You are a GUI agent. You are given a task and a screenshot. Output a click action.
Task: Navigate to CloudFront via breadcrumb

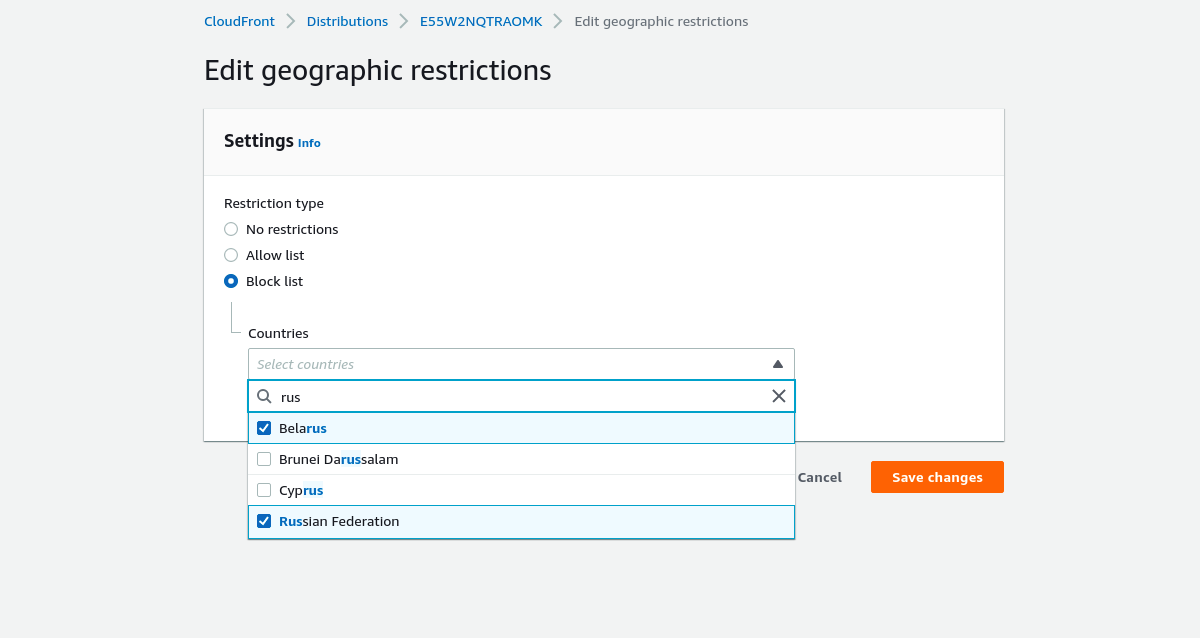click(239, 20)
